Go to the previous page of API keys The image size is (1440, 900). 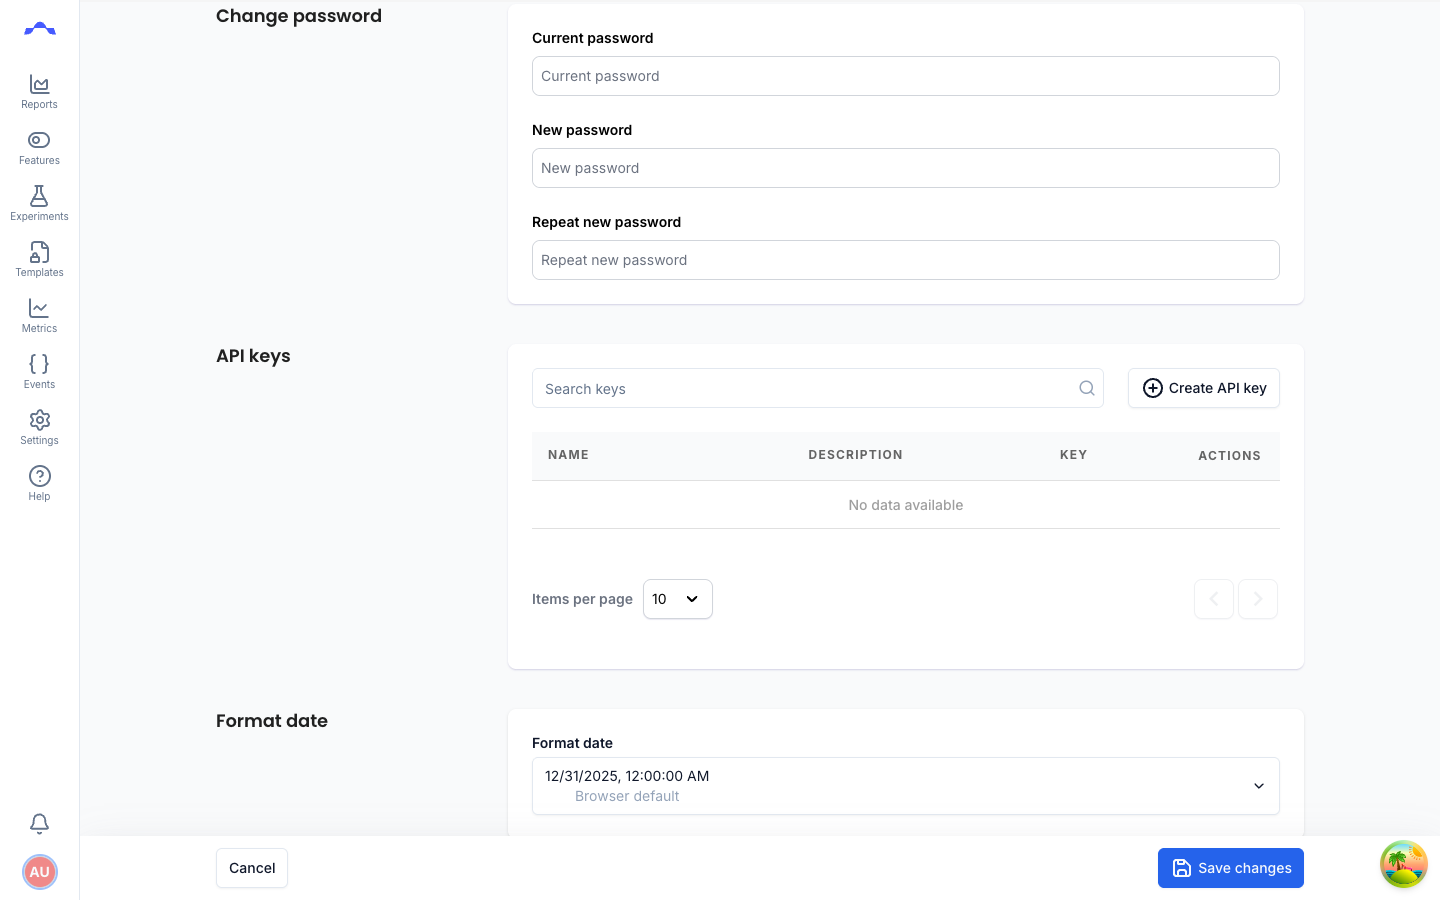coord(1214,599)
